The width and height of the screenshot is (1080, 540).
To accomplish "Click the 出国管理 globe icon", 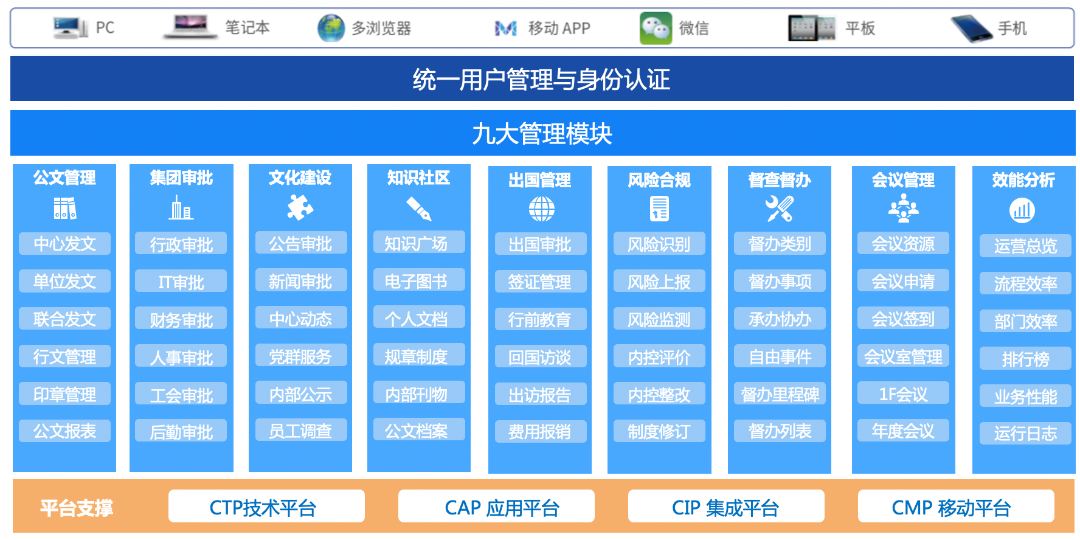I will [x=540, y=209].
